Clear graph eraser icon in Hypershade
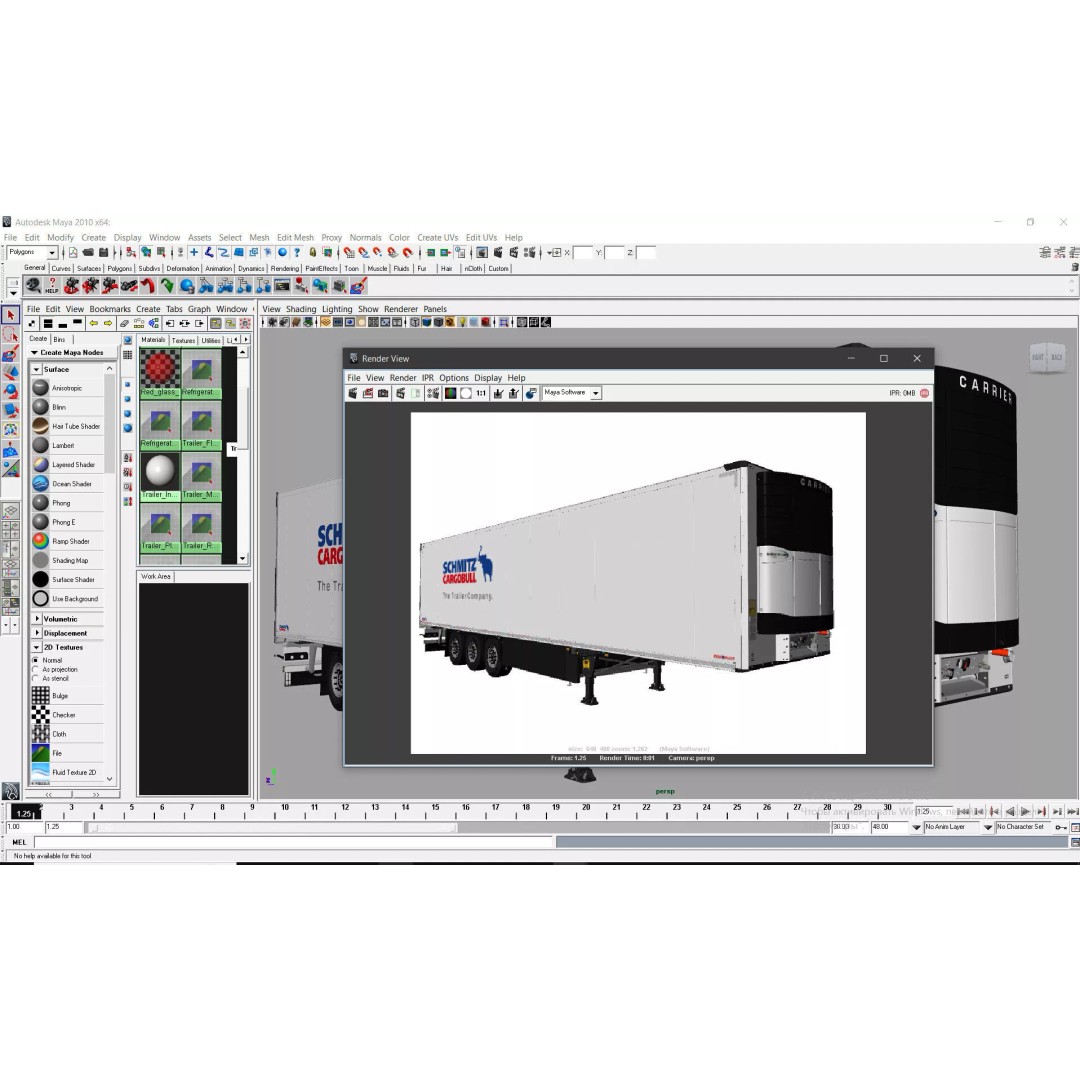The image size is (1080, 1080). pos(124,323)
